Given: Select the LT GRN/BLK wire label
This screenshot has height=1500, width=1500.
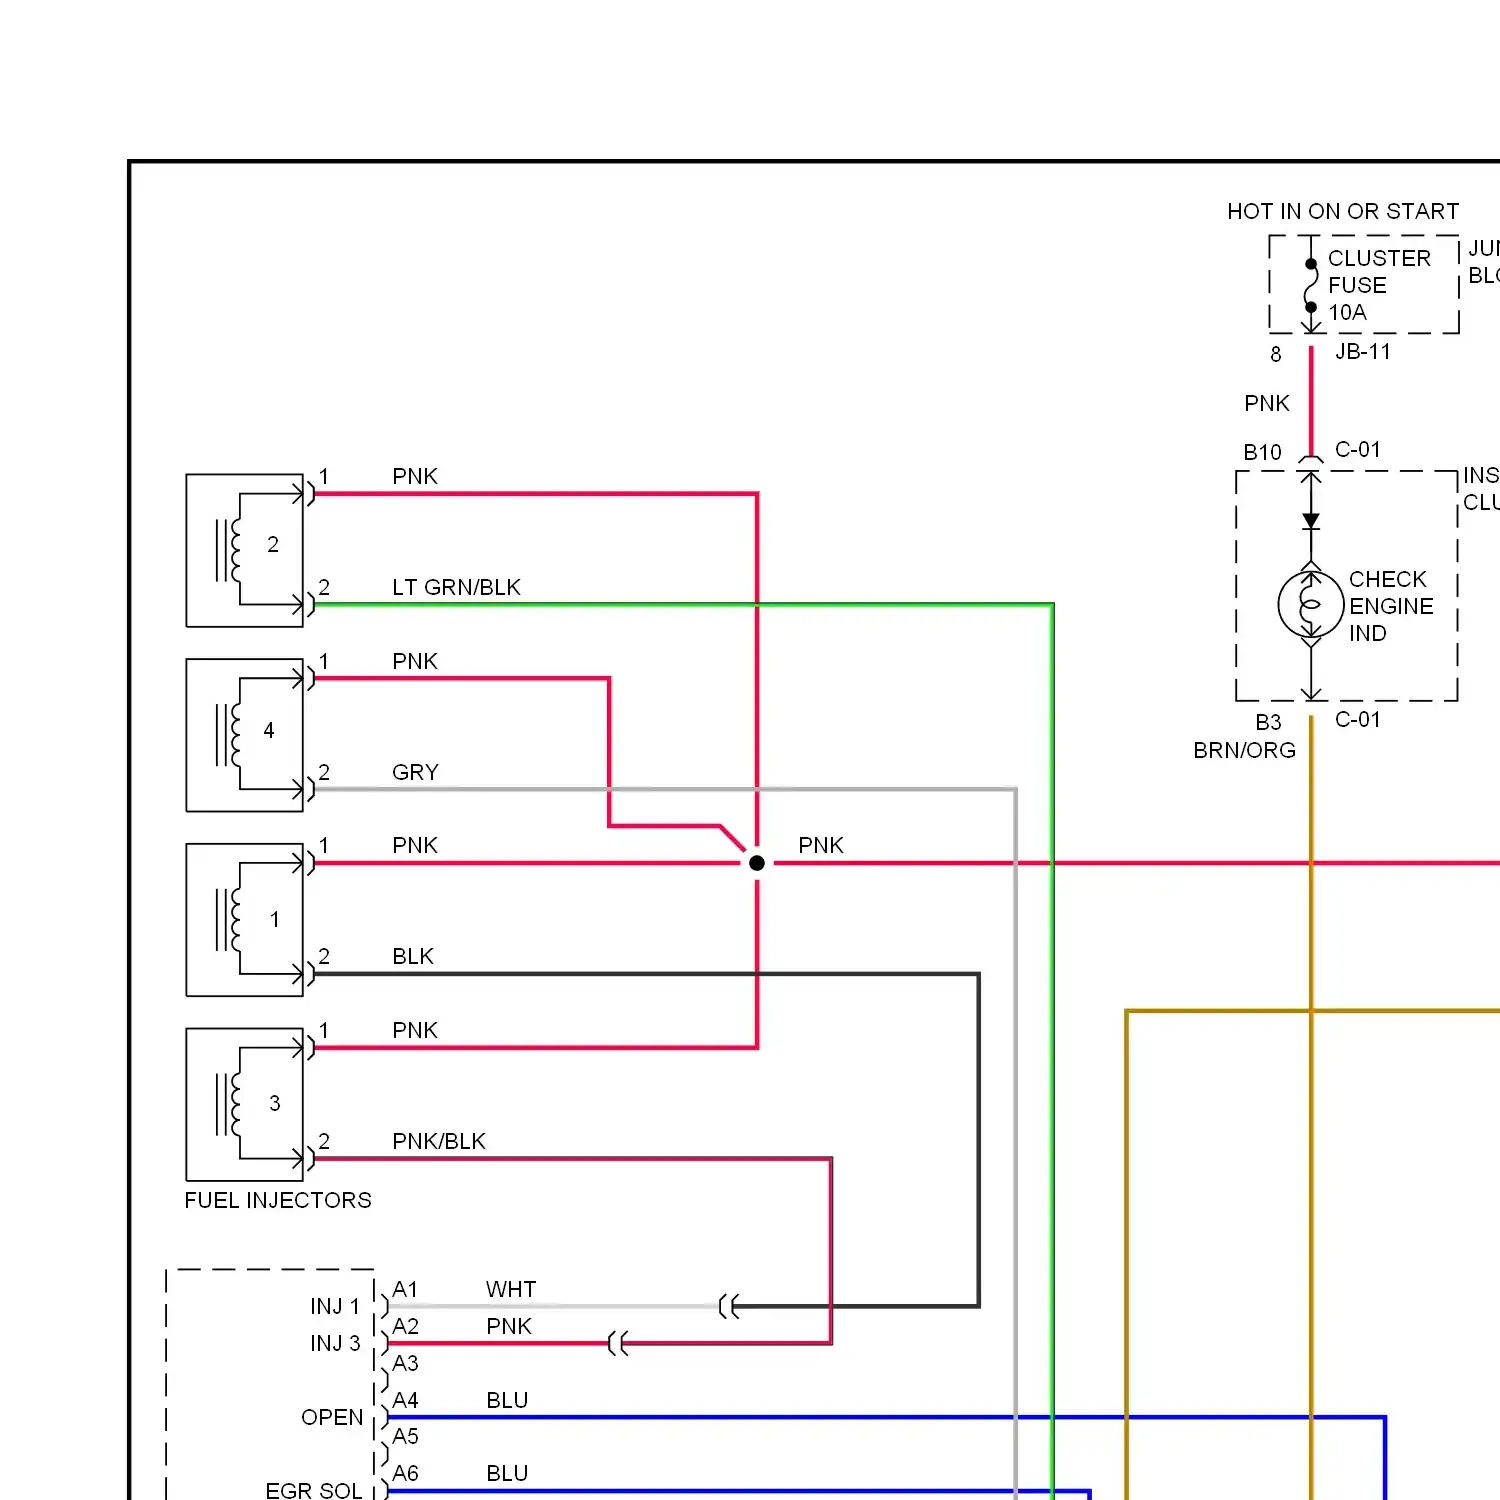Looking at the screenshot, I should click(456, 588).
